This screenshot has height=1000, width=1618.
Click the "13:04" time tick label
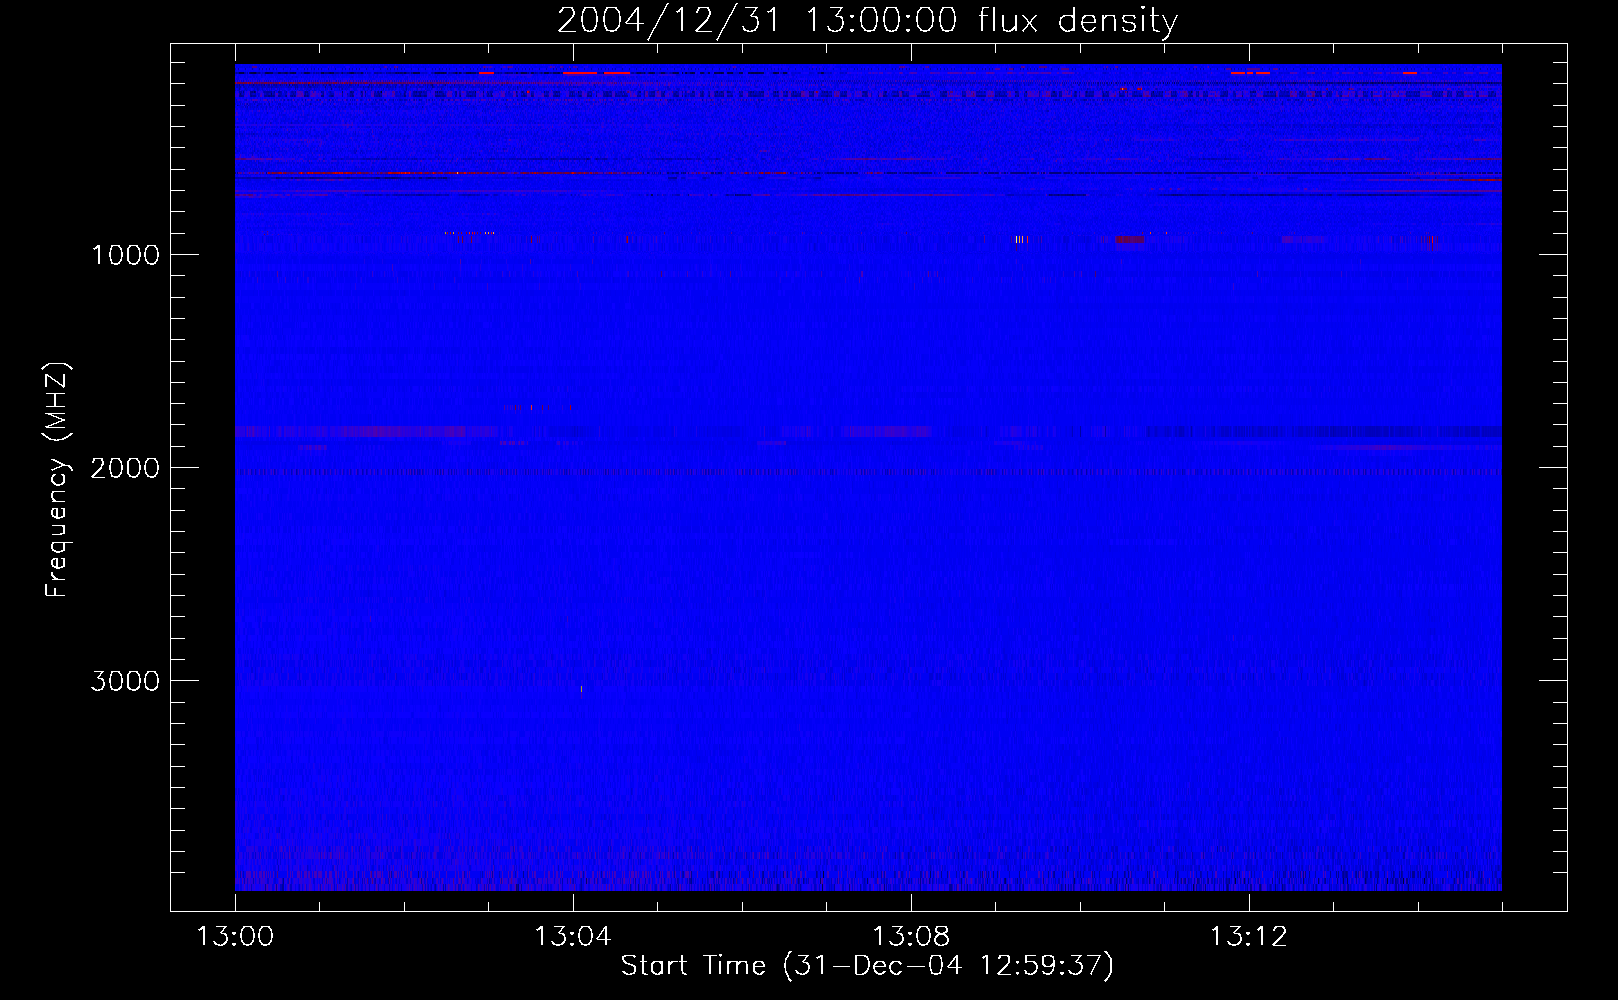[573, 937]
